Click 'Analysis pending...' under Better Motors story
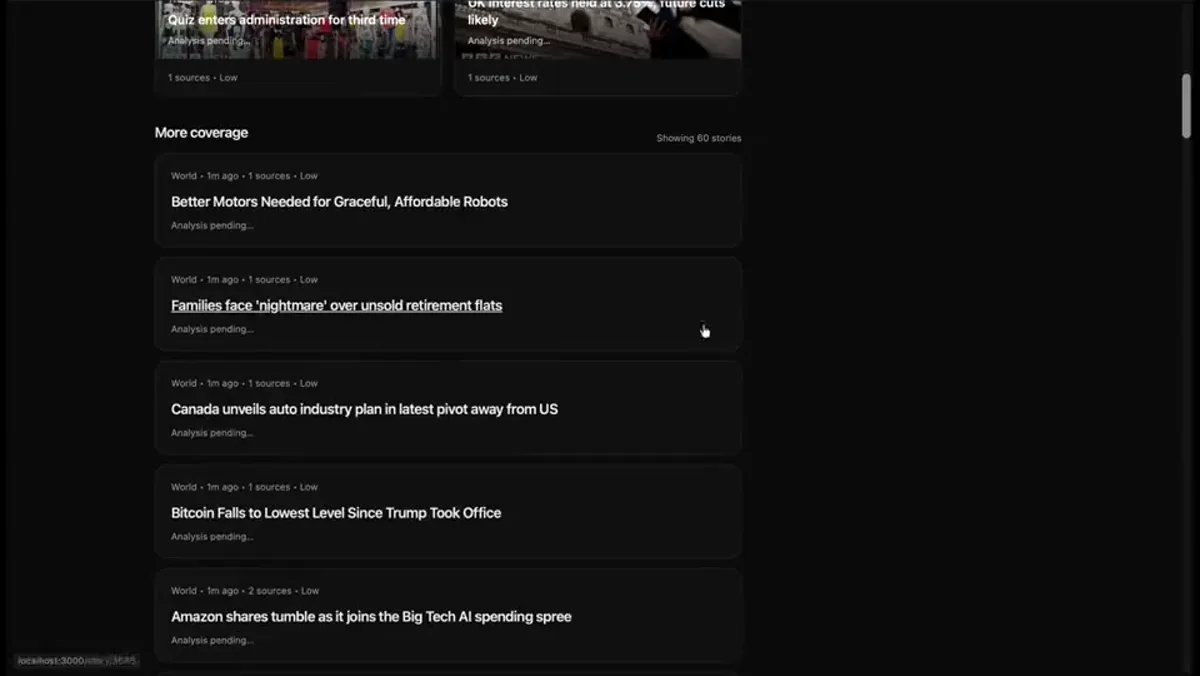Screen dimensions: 1200x676 [212, 226]
